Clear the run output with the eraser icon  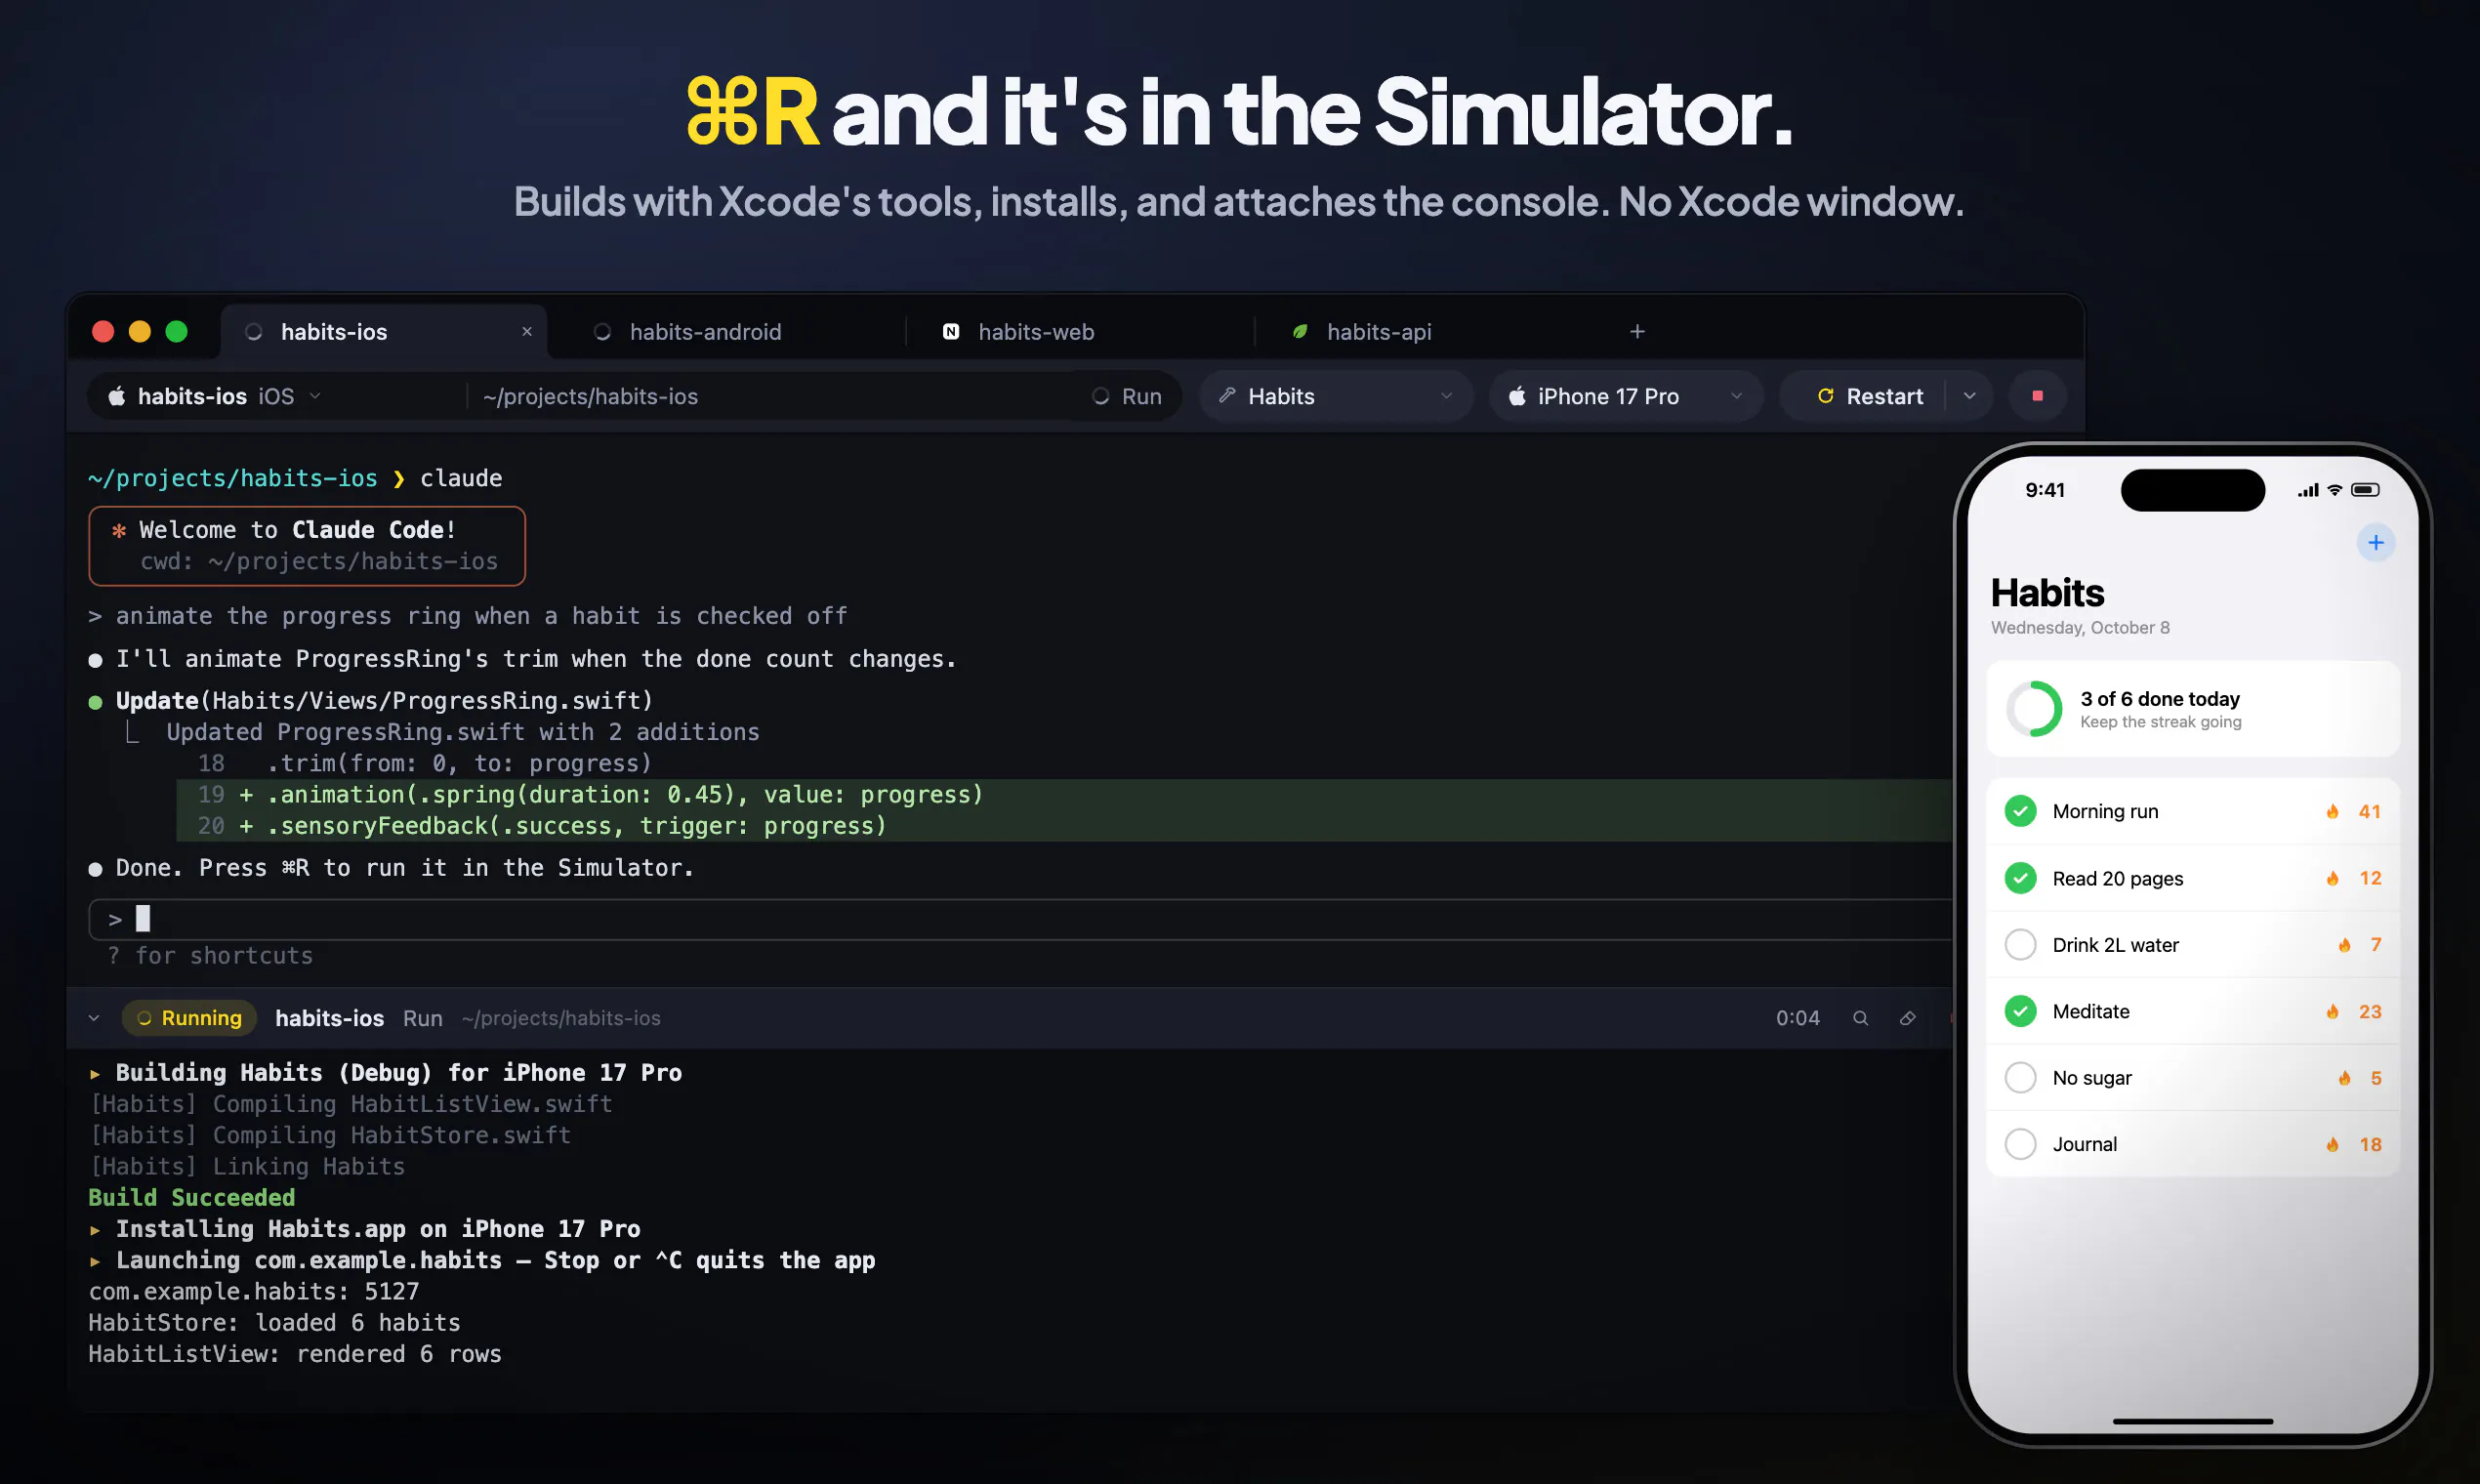coord(1907,1018)
